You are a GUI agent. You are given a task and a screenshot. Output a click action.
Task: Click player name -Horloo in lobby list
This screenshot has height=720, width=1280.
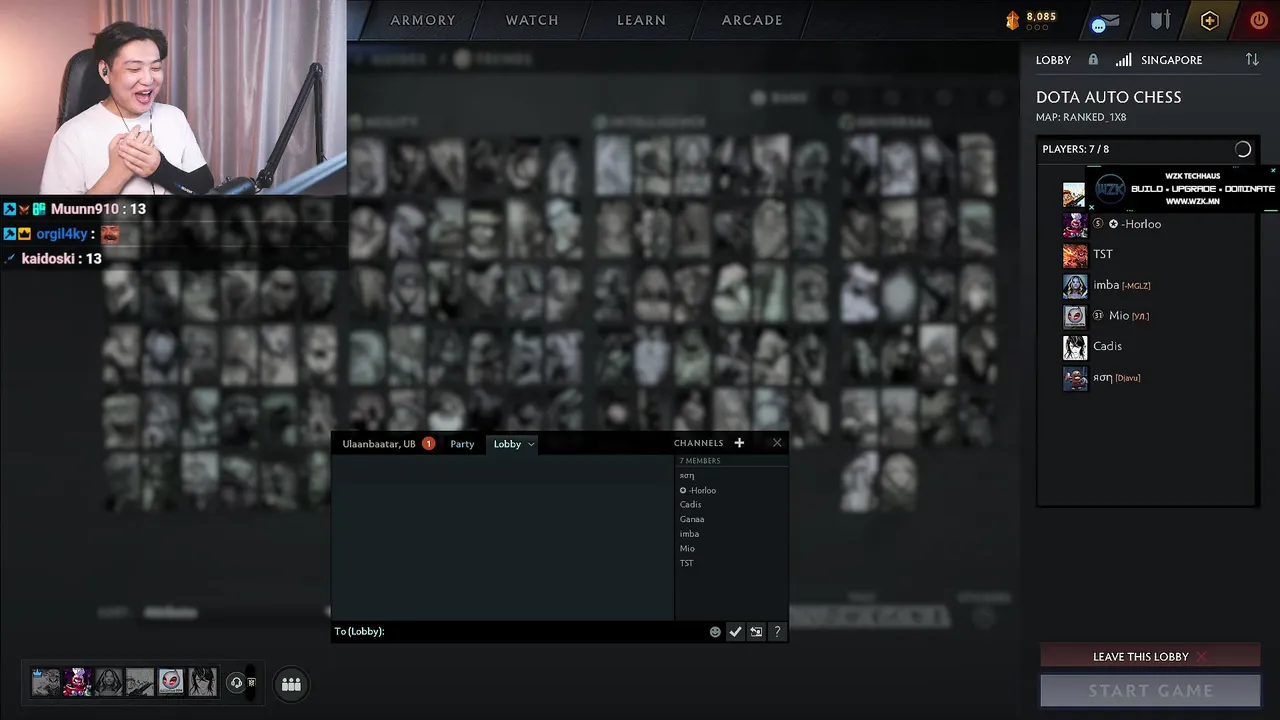1141,224
